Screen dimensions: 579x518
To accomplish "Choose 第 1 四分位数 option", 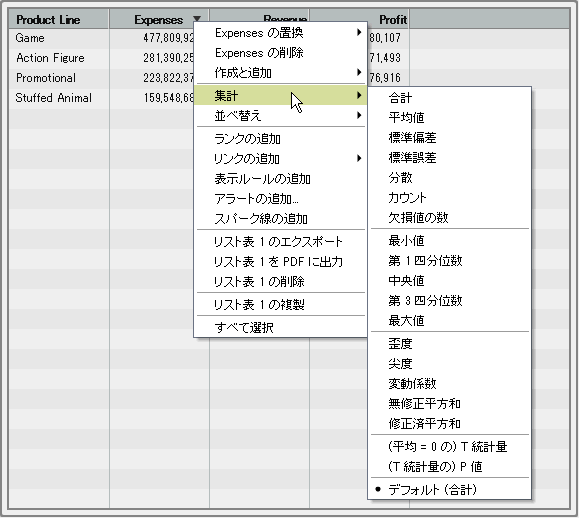I will 449,261.
